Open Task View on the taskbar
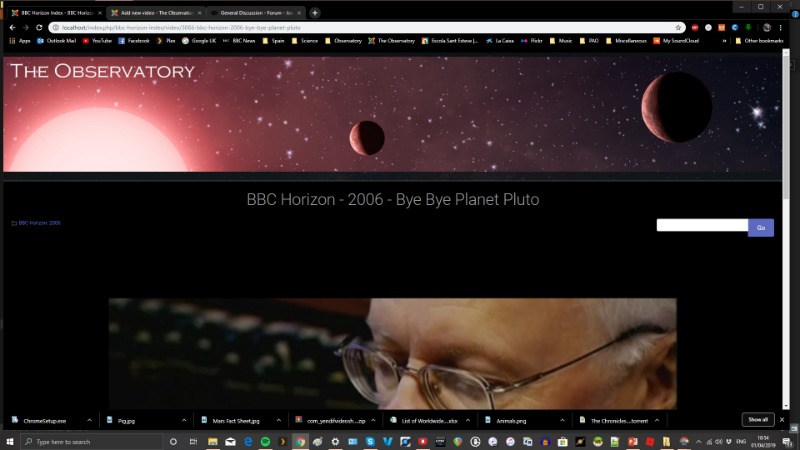Viewport: 800px width, 450px height. coord(193,441)
